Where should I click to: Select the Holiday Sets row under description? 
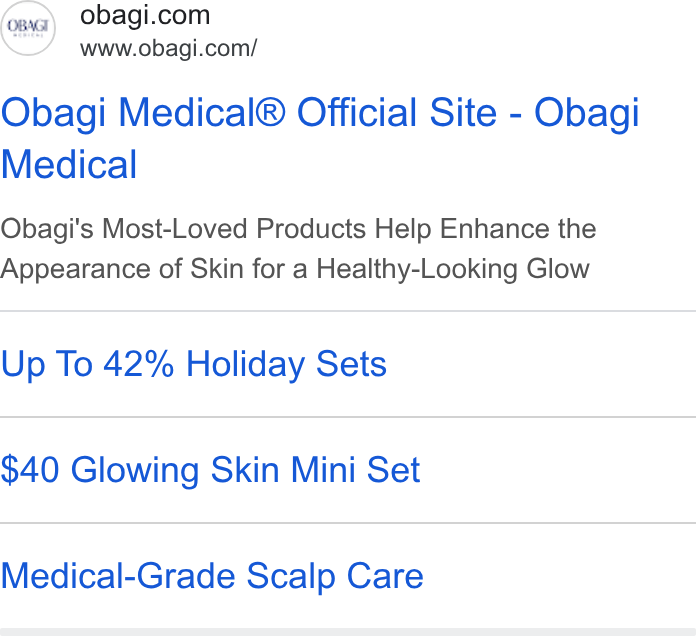click(348, 364)
